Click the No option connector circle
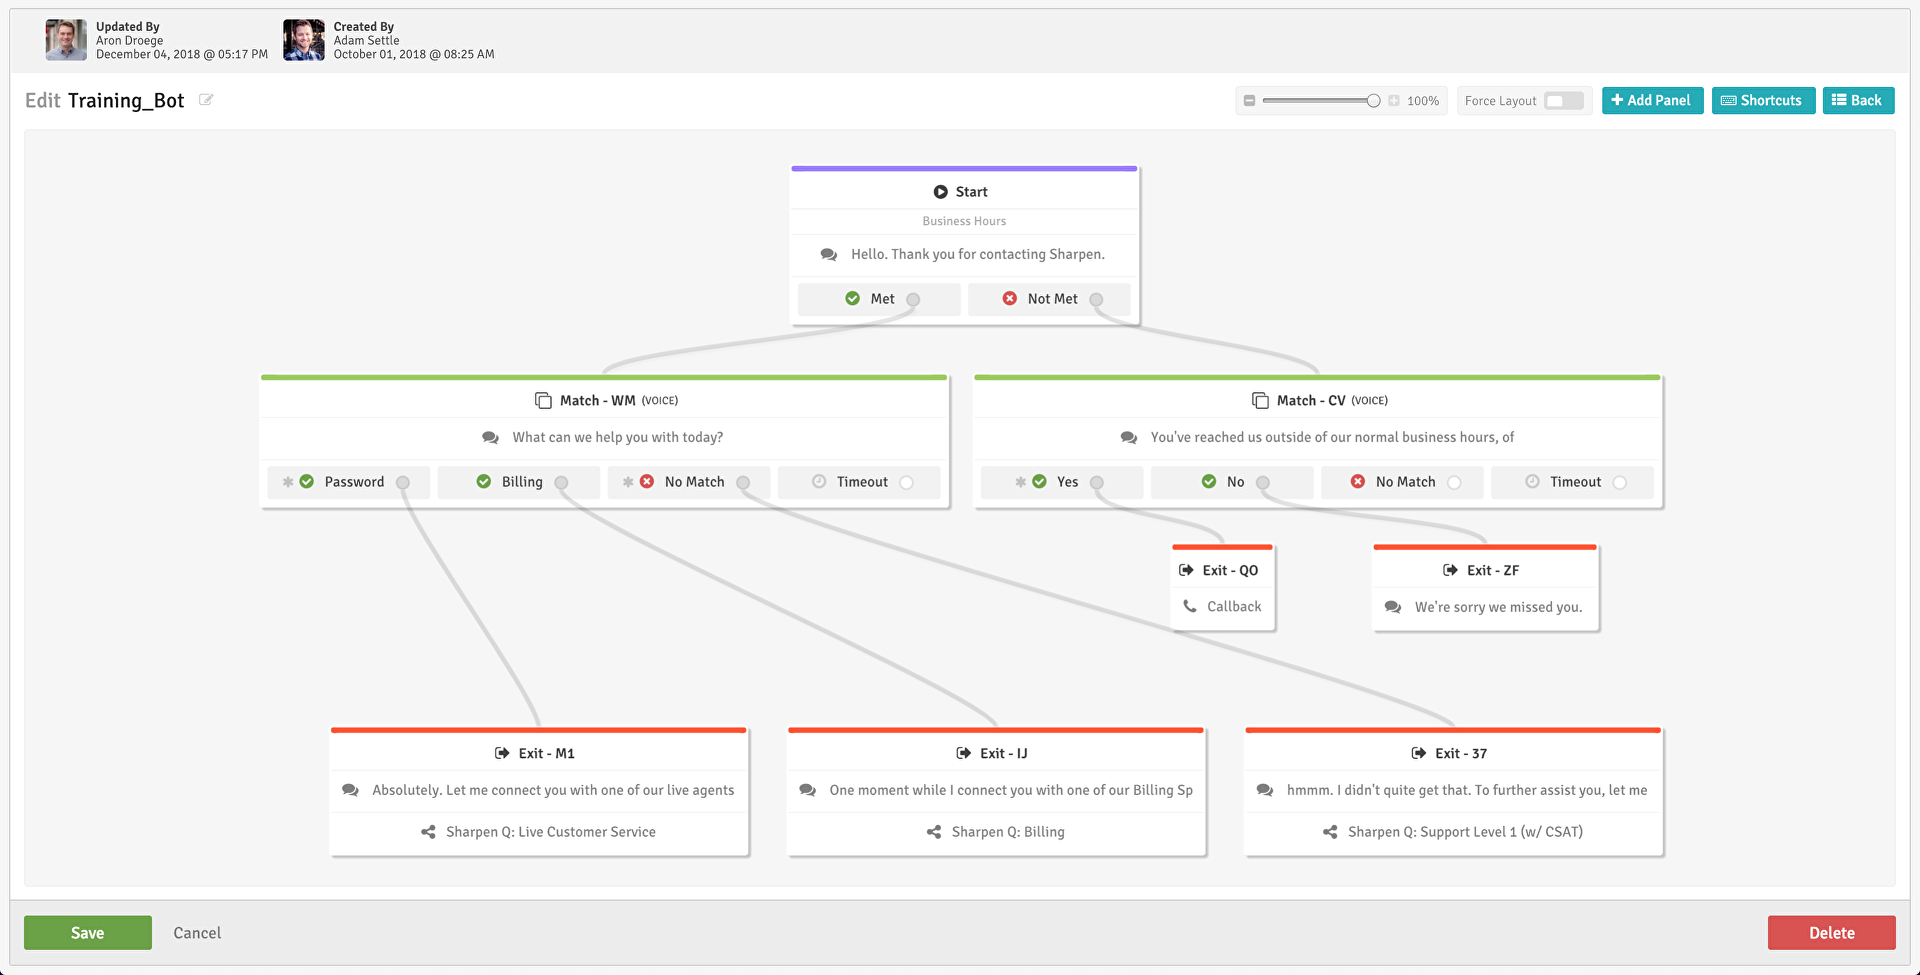 click(x=1263, y=482)
